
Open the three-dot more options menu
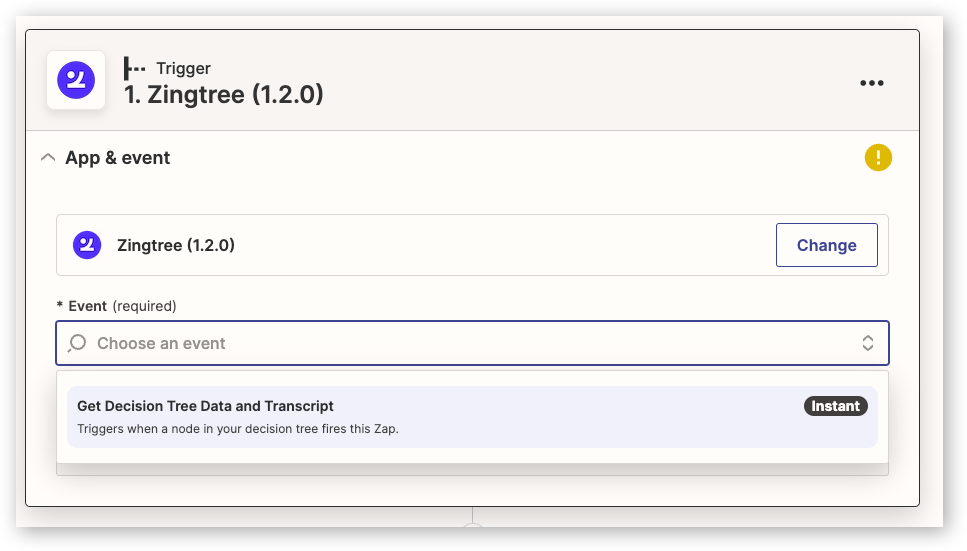pyautogui.click(x=871, y=83)
